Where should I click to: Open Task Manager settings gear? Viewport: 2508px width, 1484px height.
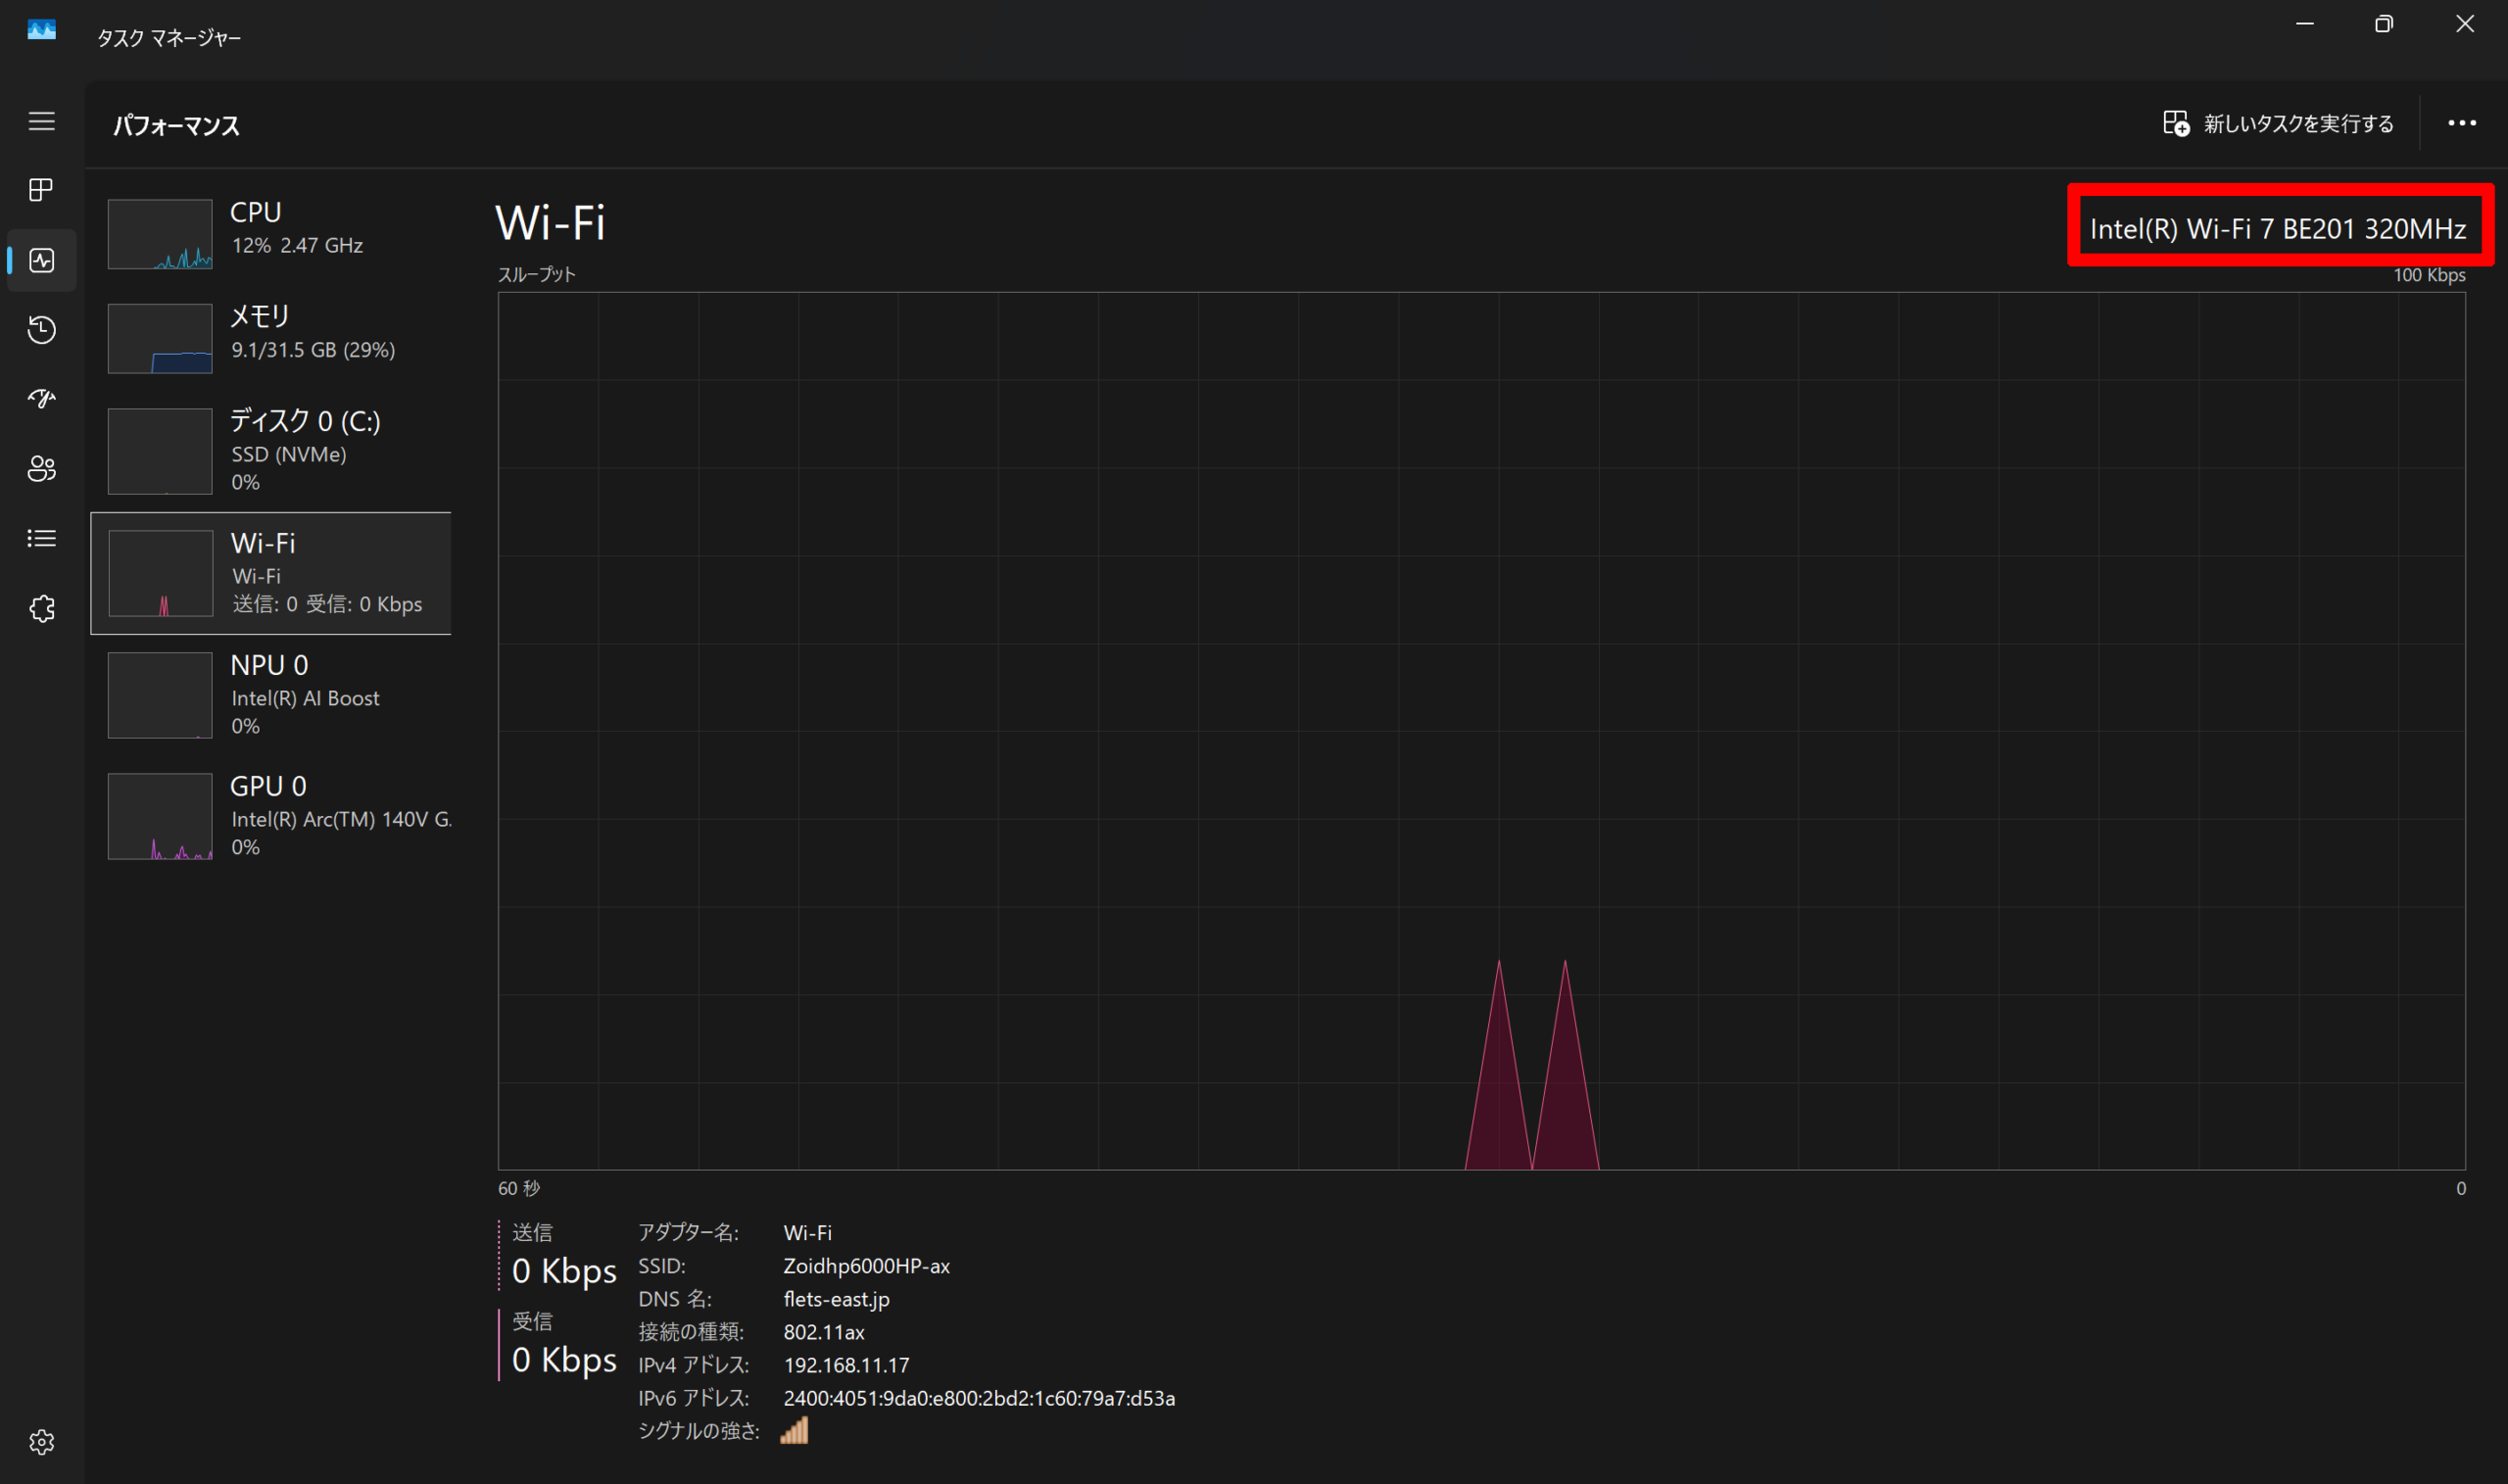click(x=41, y=1442)
